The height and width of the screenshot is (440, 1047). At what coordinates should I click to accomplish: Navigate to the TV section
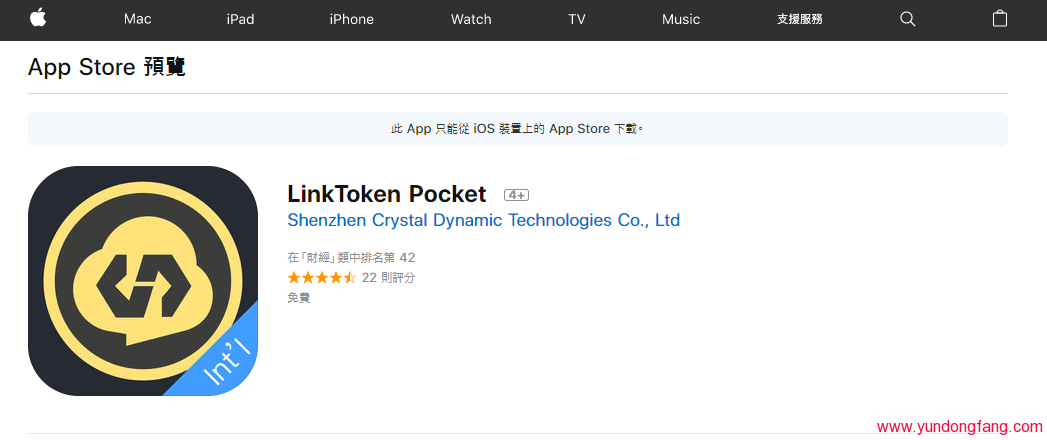click(577, 19)
